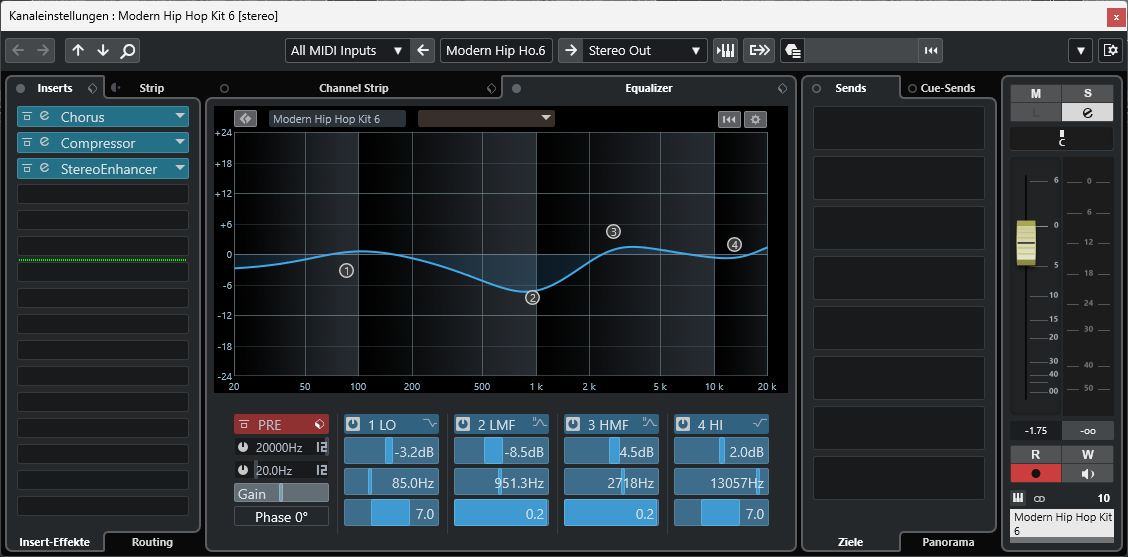
Task: Click the search magnifier icon in the toolbar
Action: pyautogui.click(x=128, y=50)
